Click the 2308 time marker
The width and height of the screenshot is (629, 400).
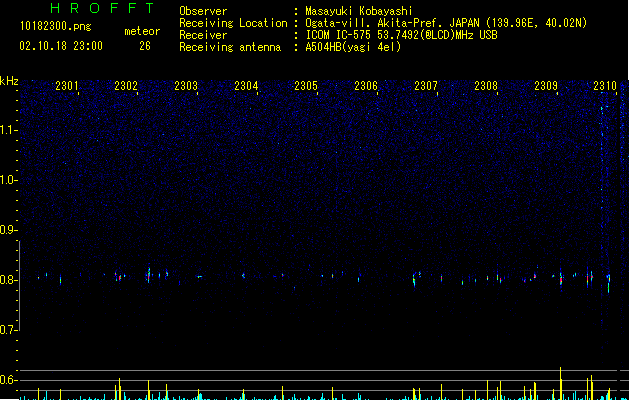486,86
